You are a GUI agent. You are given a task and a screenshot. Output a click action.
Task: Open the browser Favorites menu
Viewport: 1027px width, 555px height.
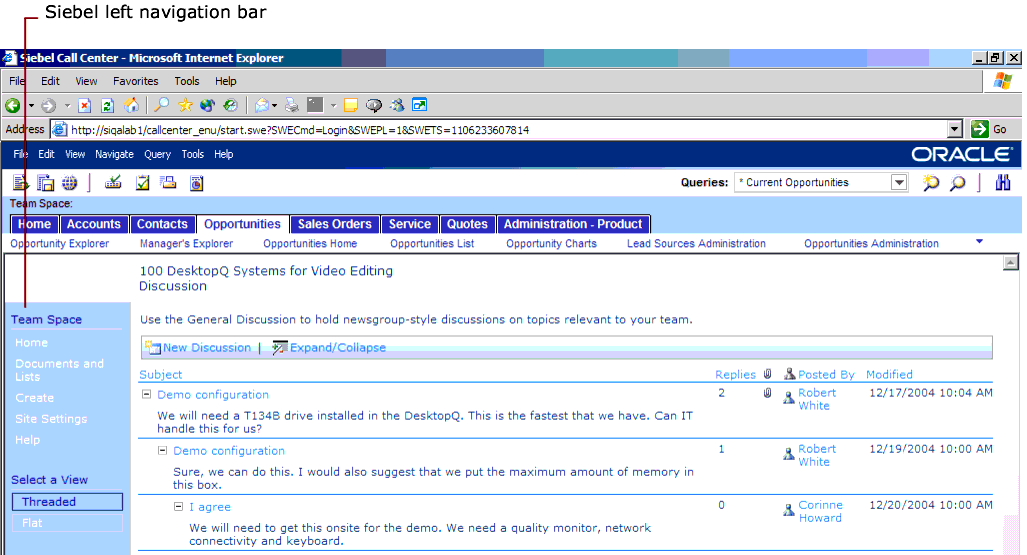(x=136, y=81)
